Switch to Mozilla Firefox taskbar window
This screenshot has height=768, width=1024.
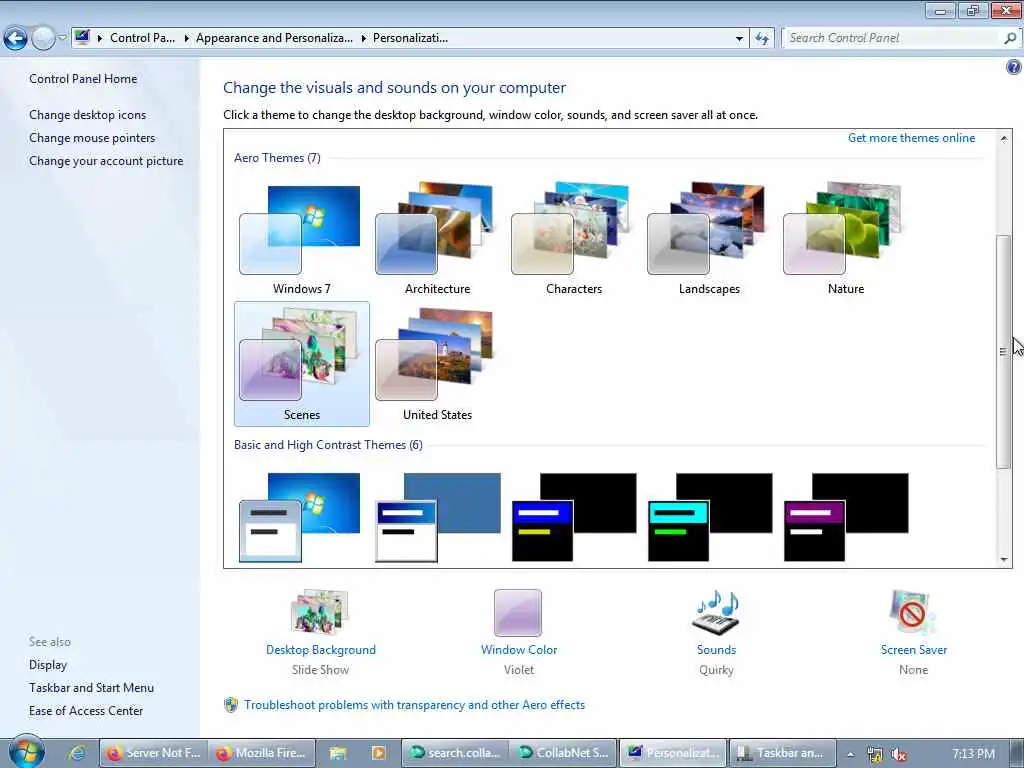pos(263,753)
